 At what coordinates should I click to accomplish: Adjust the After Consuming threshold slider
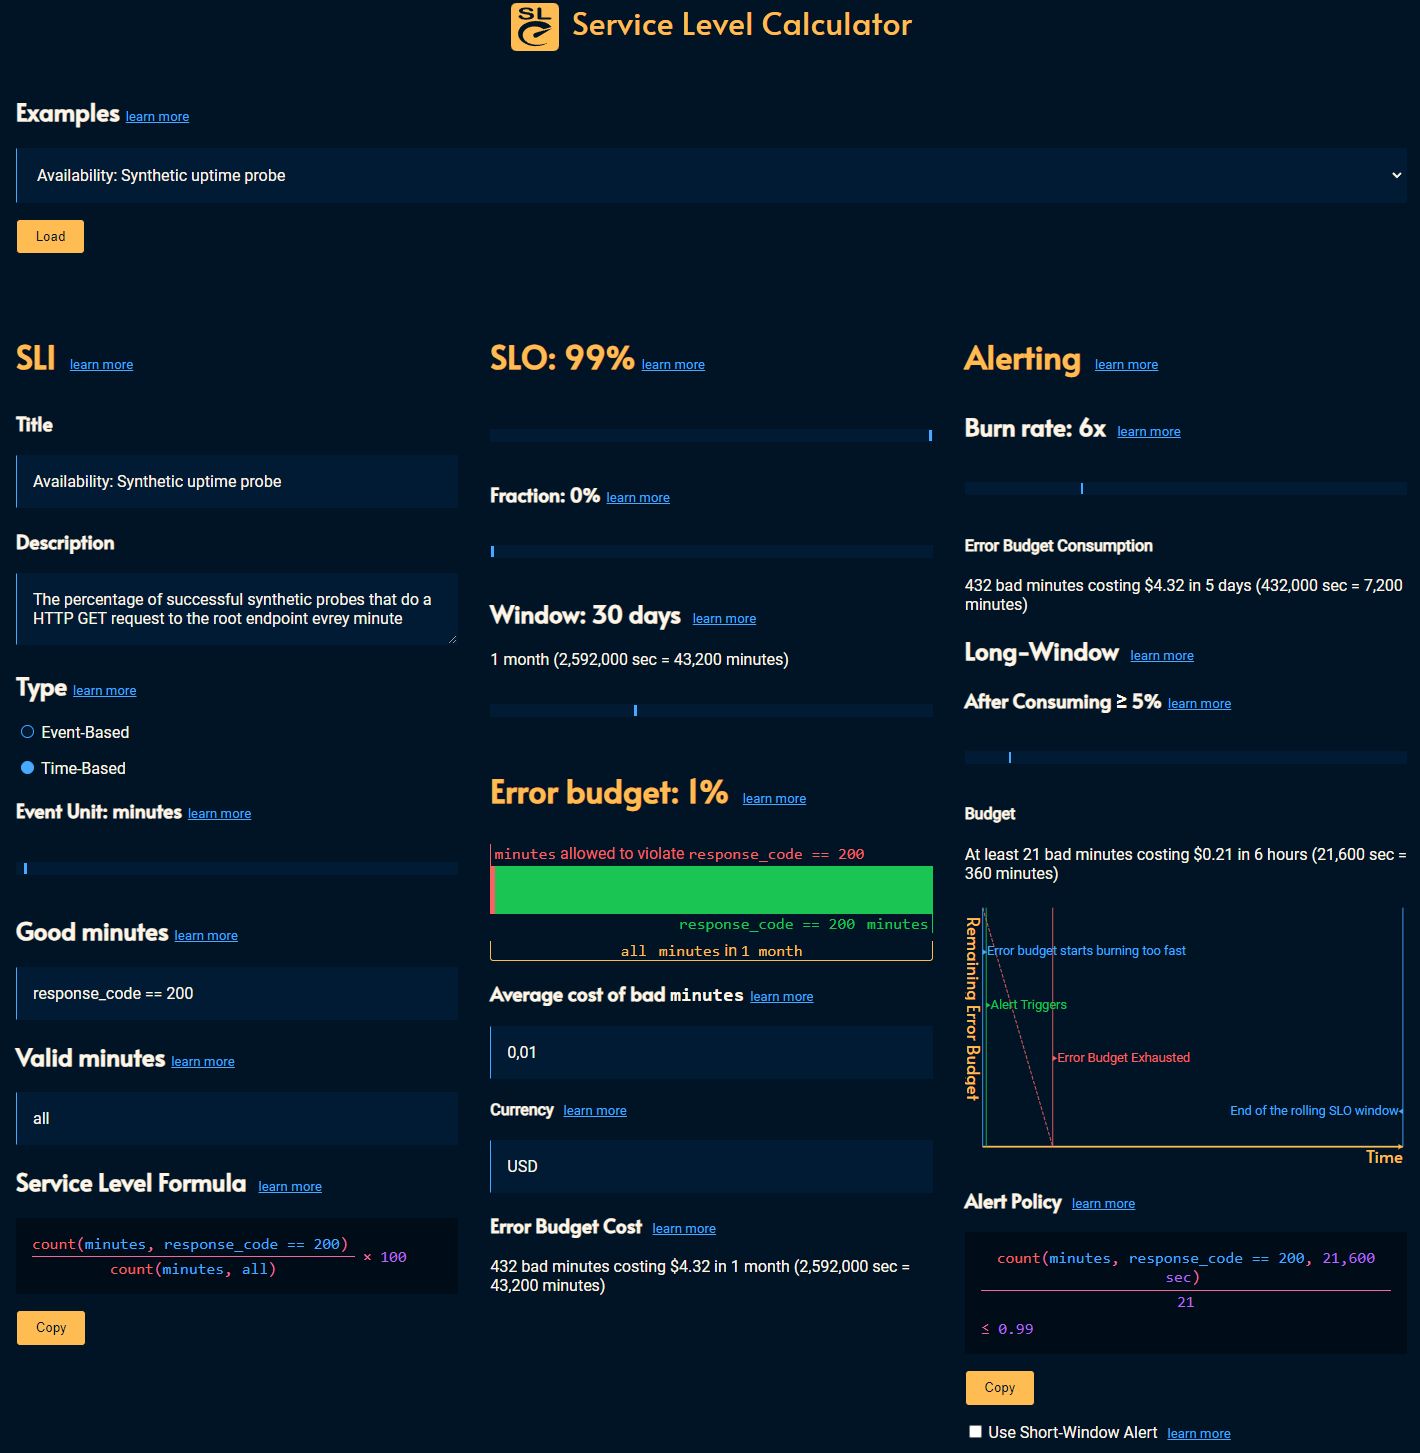click(x=1010, y=757)
